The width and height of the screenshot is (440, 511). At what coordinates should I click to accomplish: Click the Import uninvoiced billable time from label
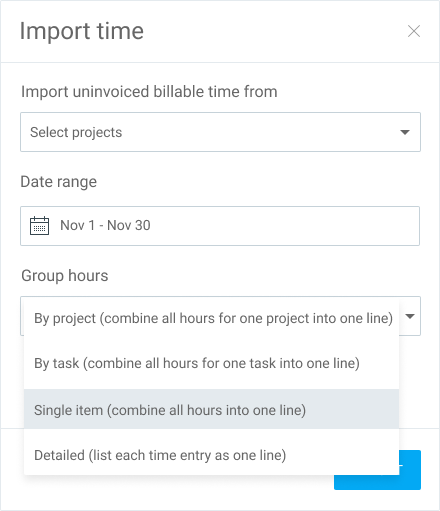pos(149,92)
